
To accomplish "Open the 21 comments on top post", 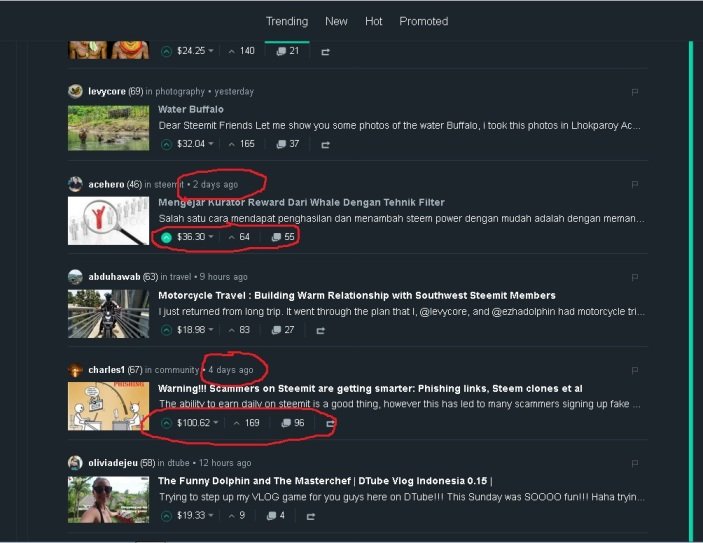I will (287, 51).
